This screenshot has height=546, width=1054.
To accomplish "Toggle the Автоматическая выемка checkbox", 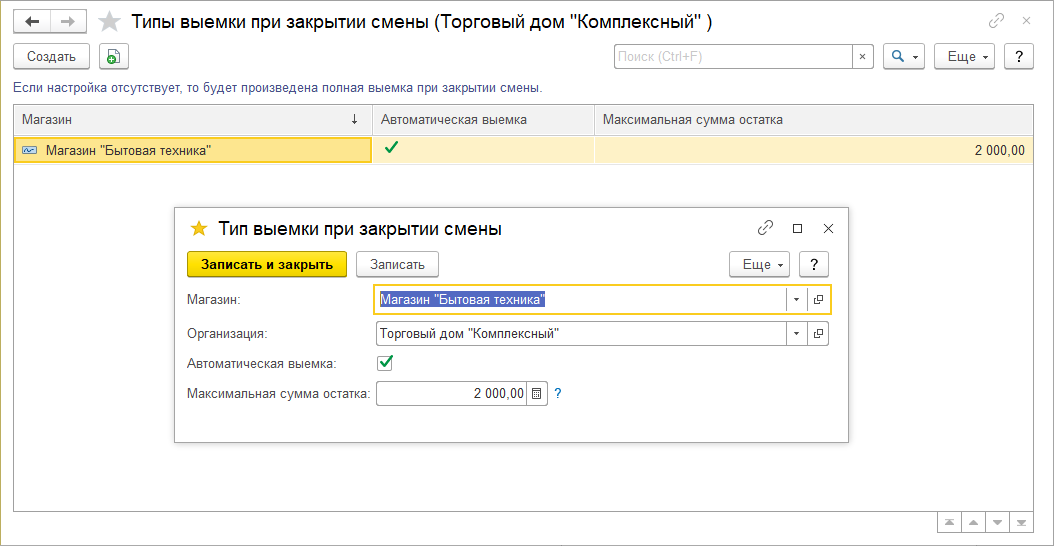I will [385, 363].
